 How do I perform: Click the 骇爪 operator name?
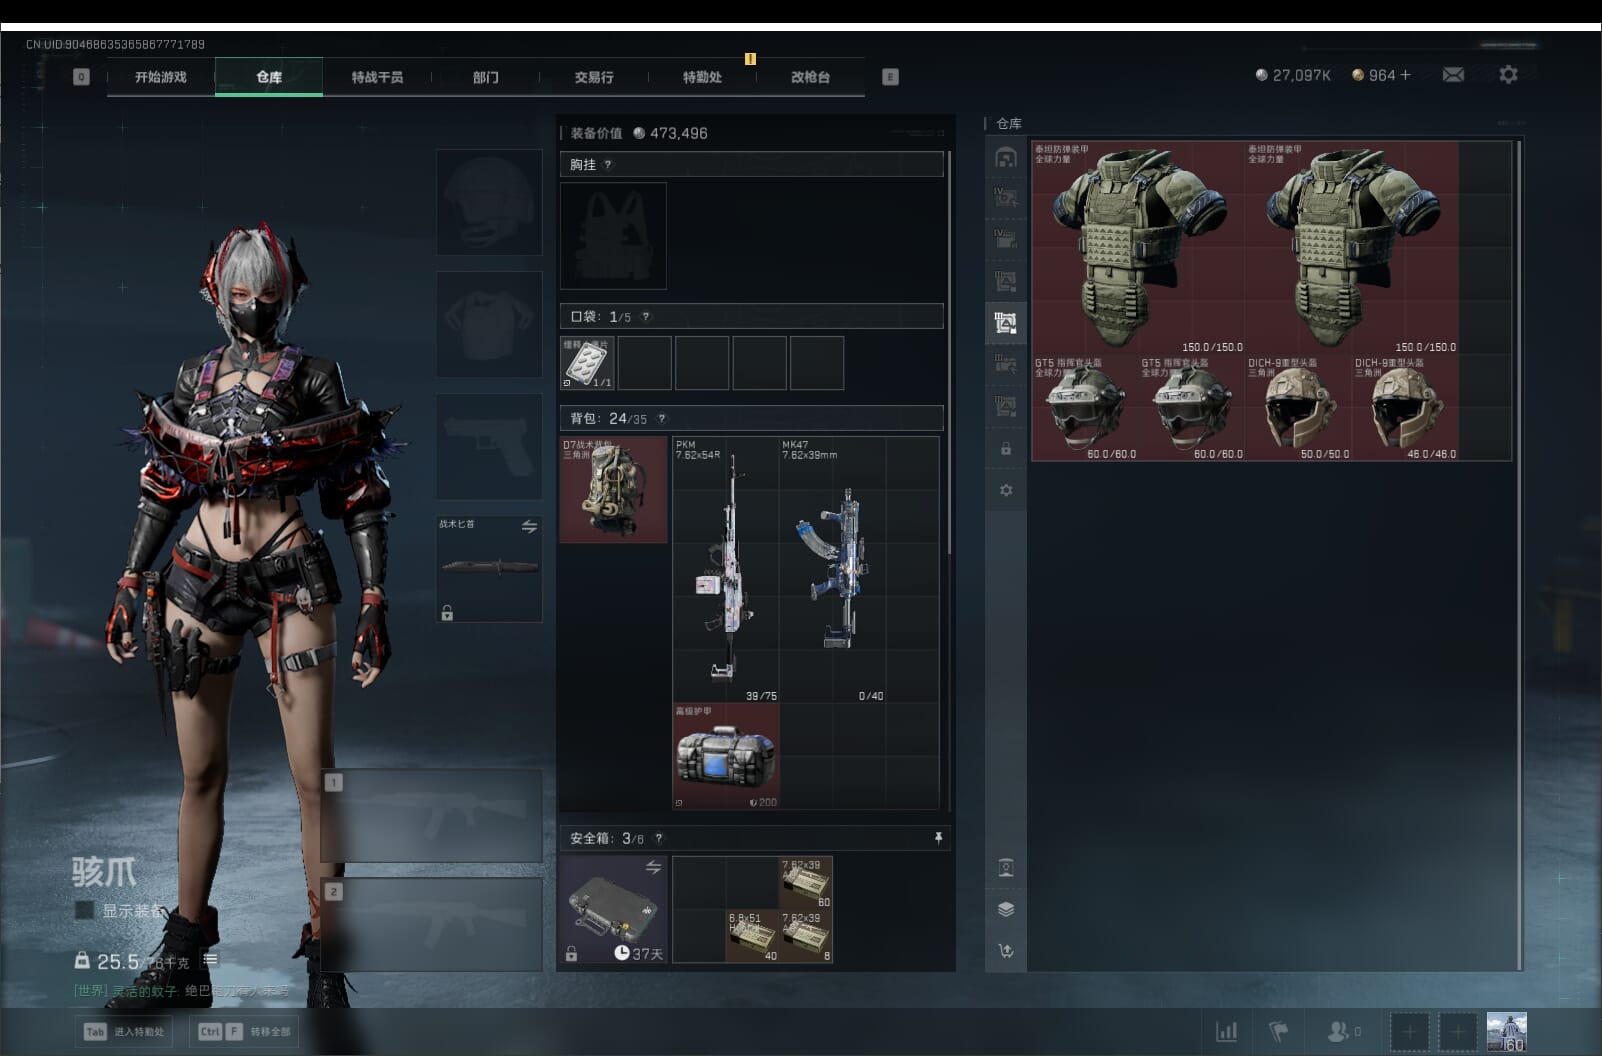104,871
